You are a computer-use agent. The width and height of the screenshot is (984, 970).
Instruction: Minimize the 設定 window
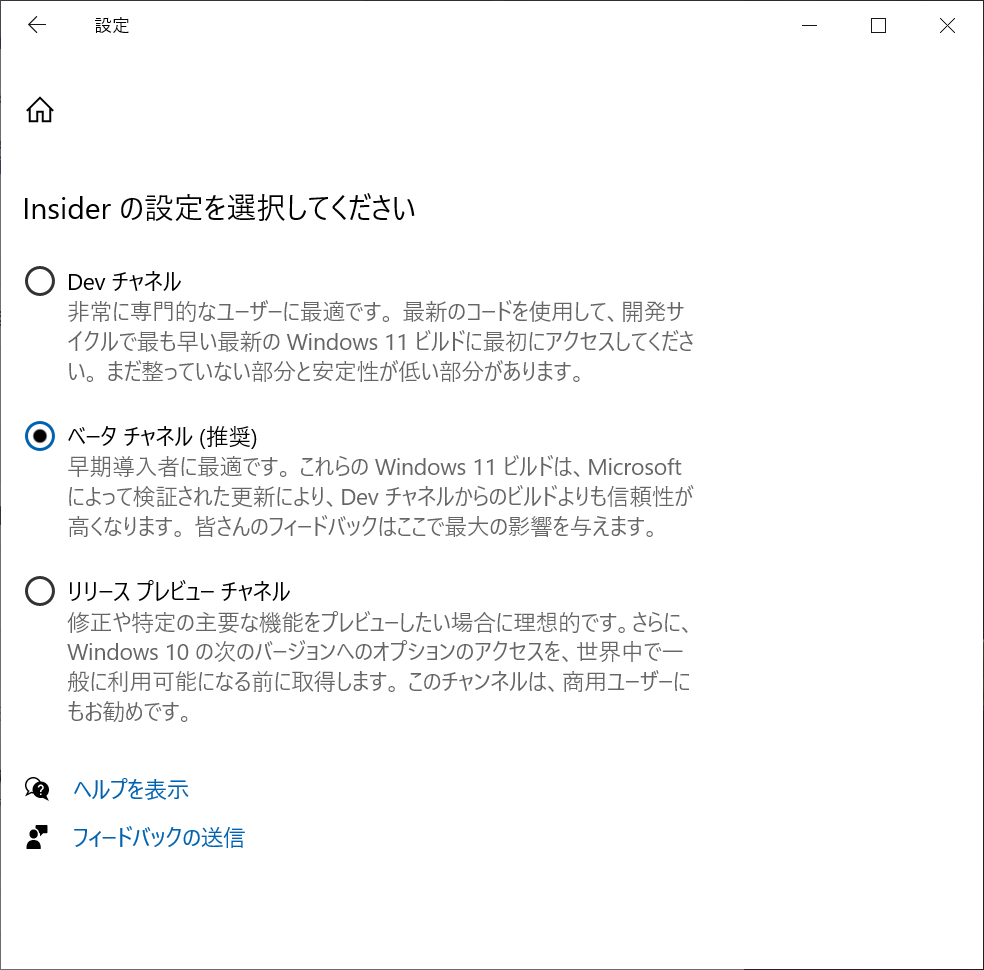point(810,25)
